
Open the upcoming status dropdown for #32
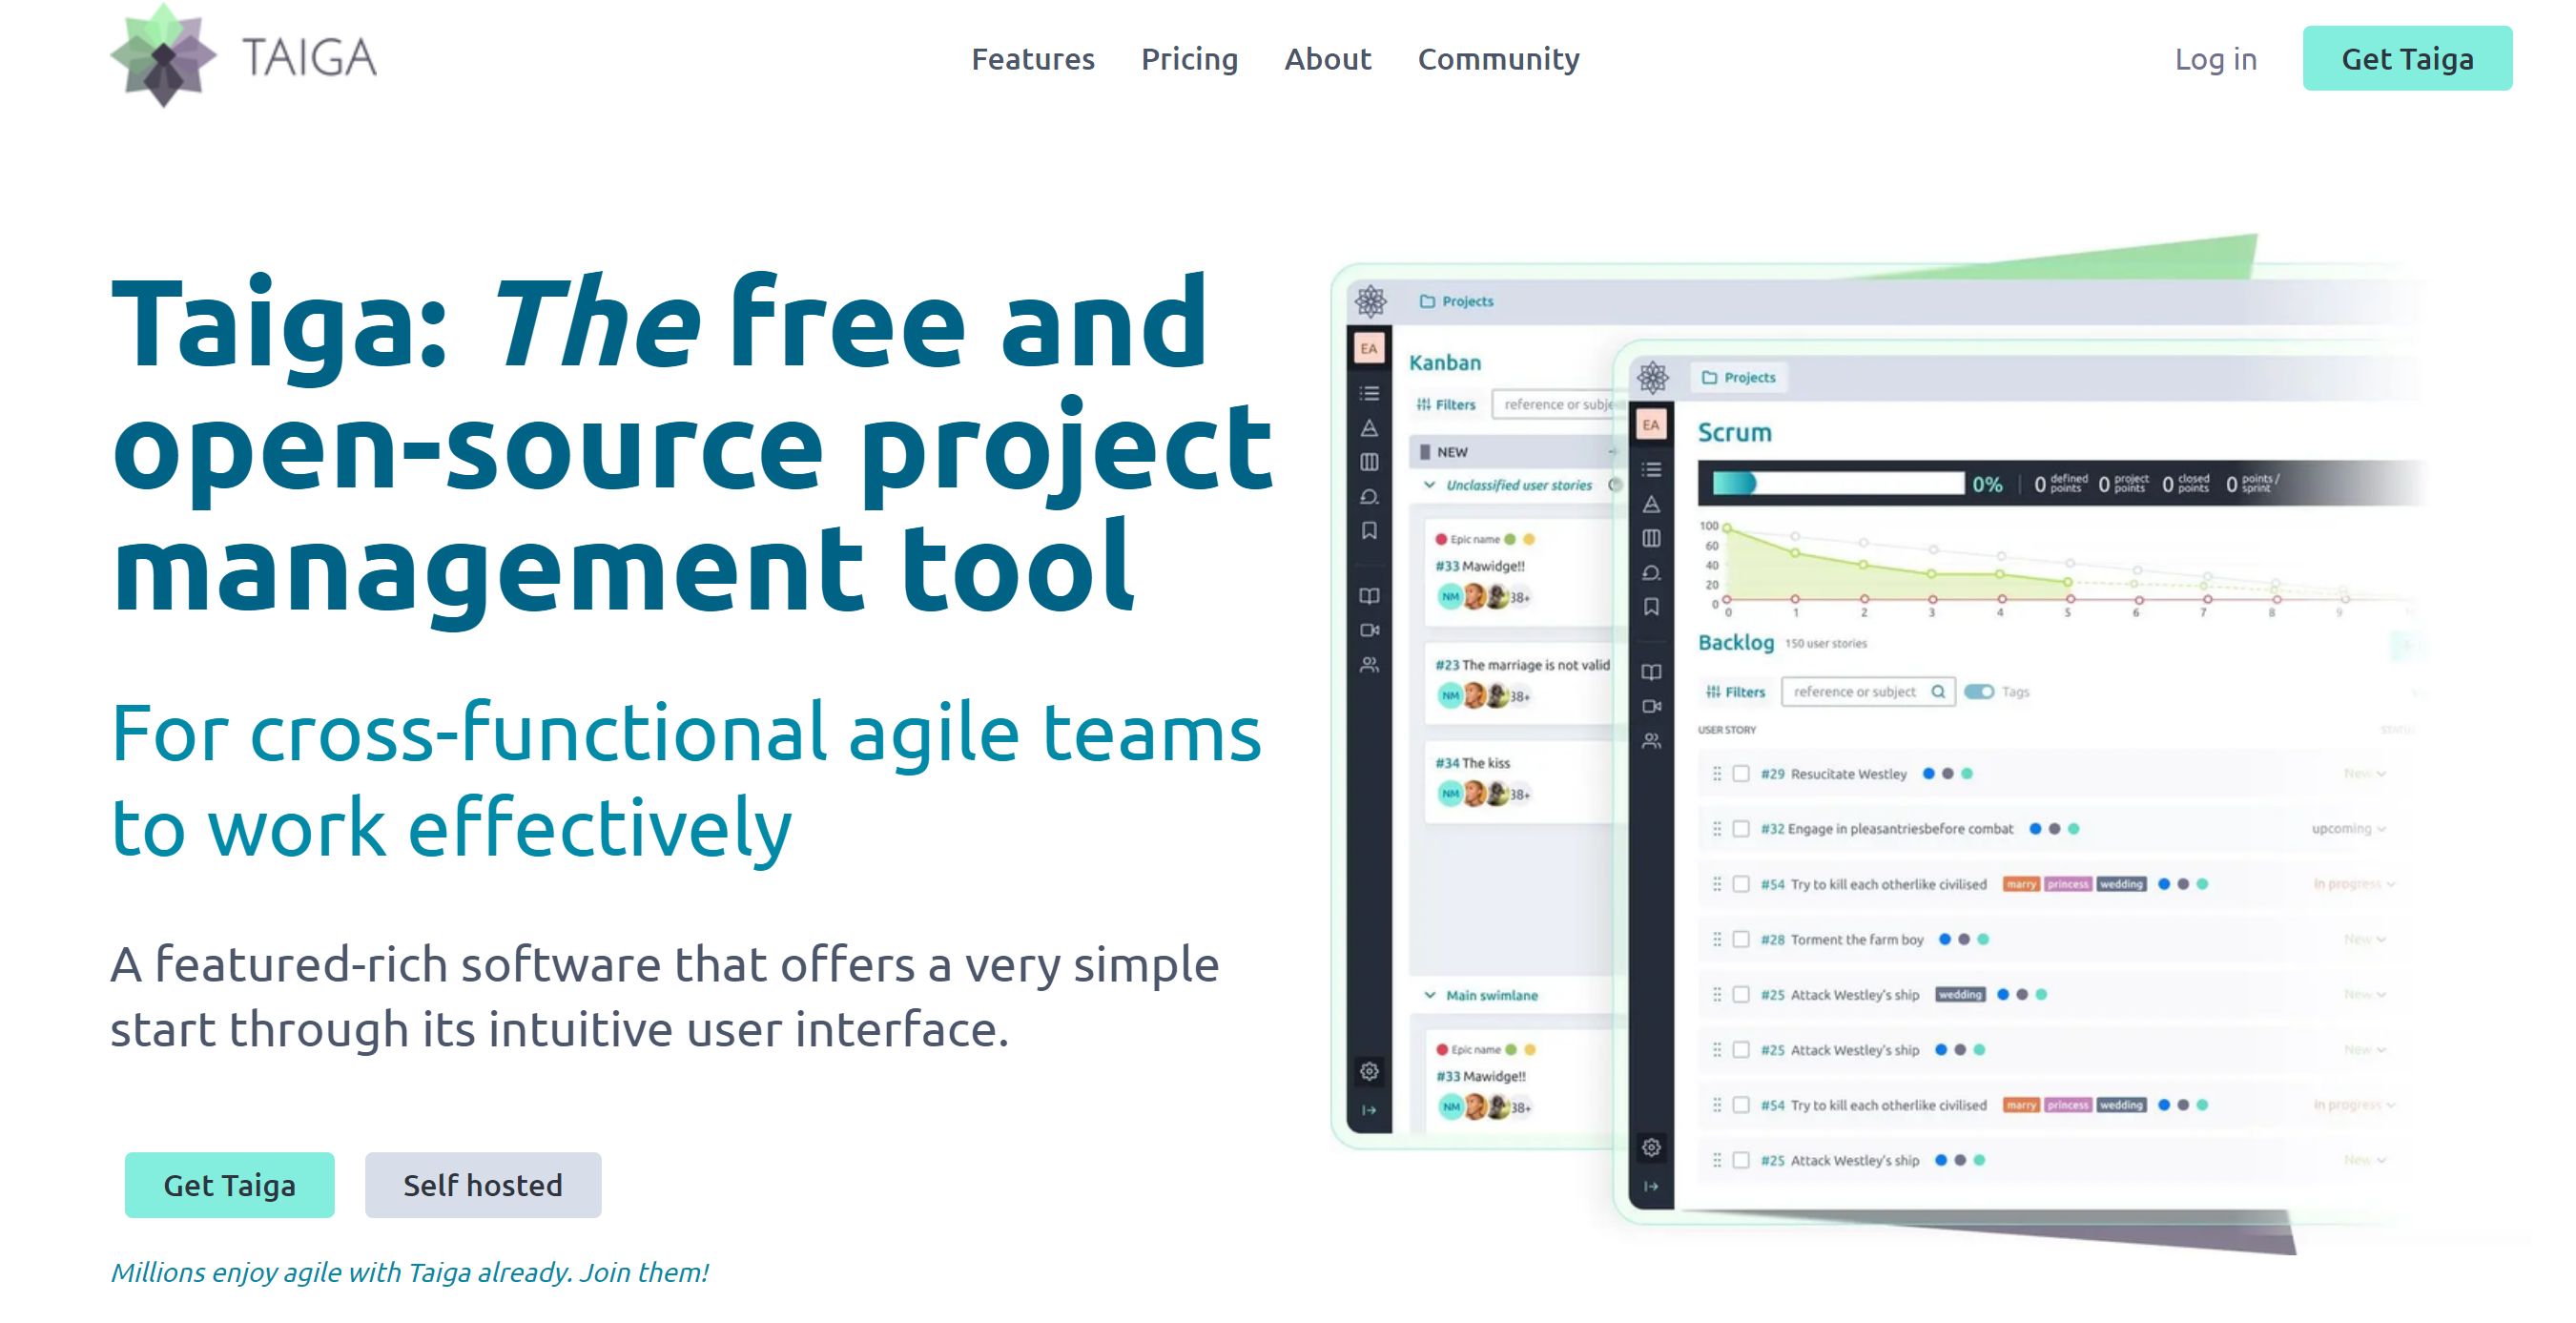pyautogui.click(x=2348, y=828)
